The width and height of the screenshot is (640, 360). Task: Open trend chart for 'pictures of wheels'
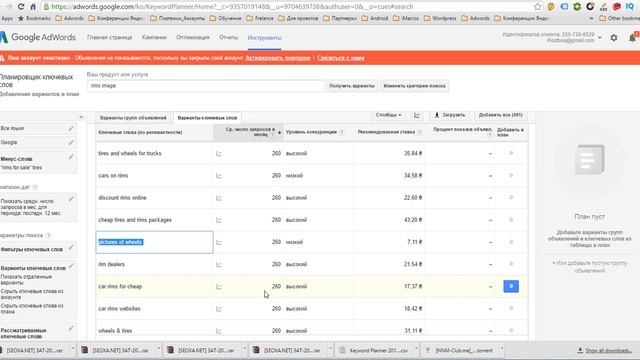219,242
